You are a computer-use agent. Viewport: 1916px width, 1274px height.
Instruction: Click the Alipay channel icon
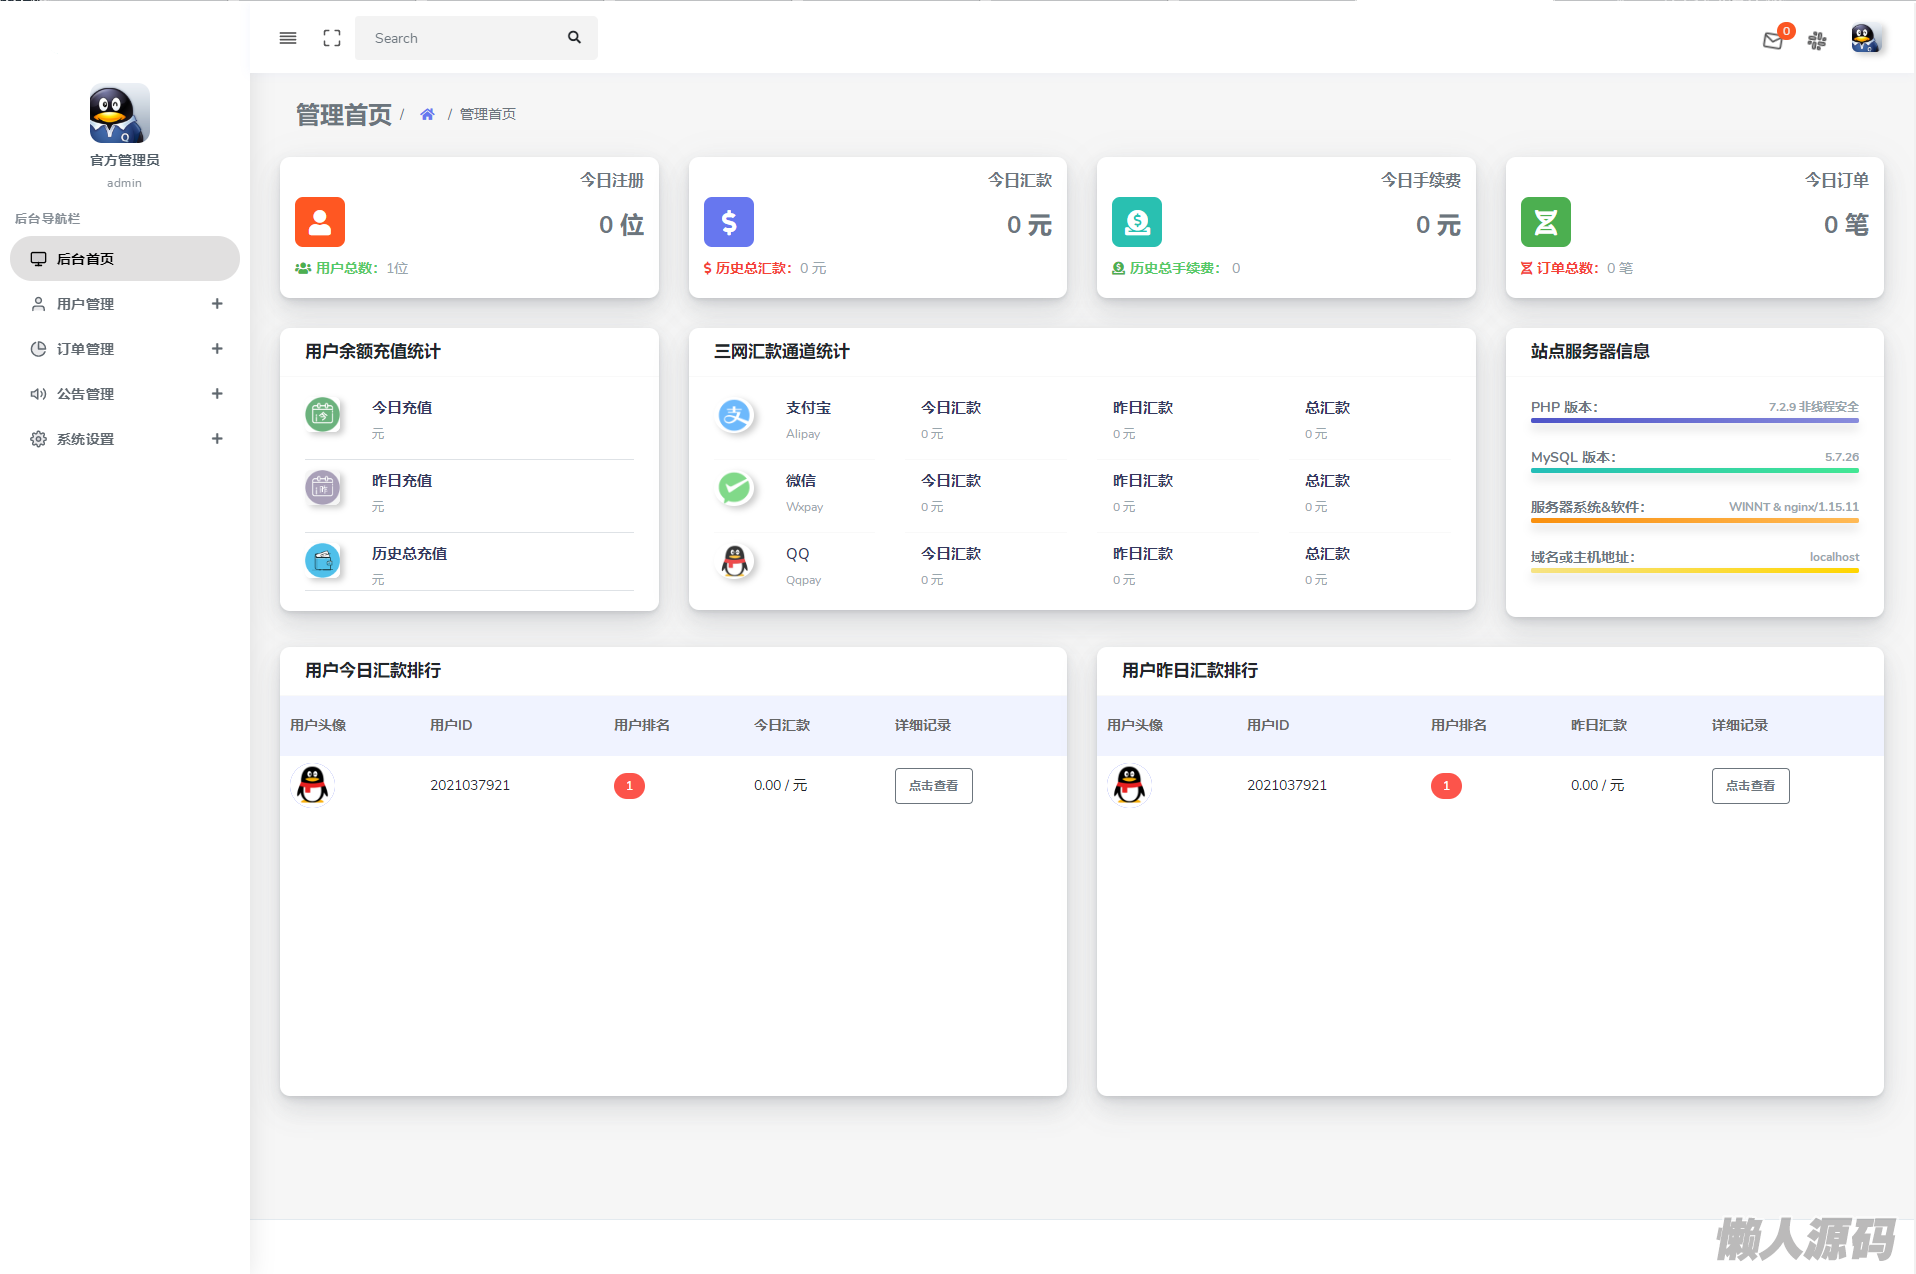735,415
